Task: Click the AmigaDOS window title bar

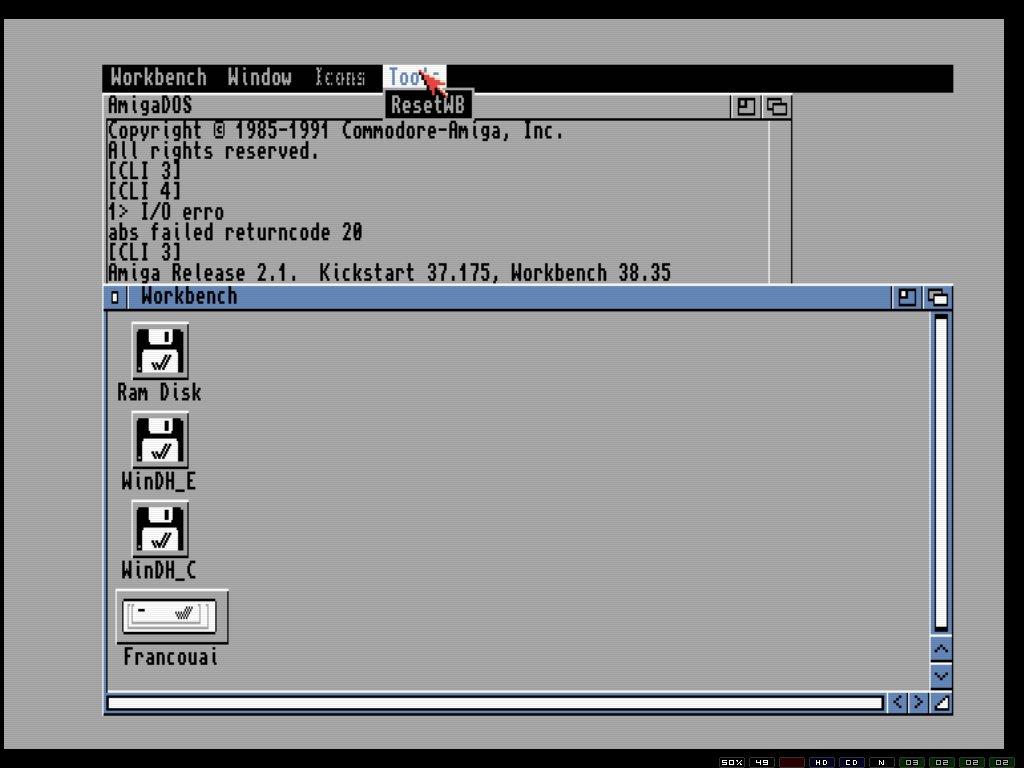Action: click(417, 106)
